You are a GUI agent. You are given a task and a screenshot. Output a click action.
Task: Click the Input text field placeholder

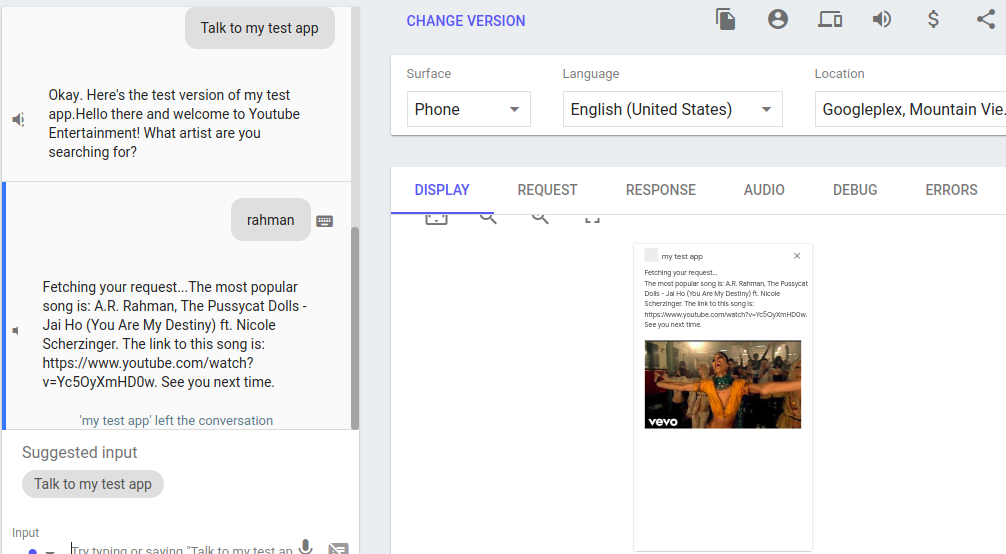(182, 550)
